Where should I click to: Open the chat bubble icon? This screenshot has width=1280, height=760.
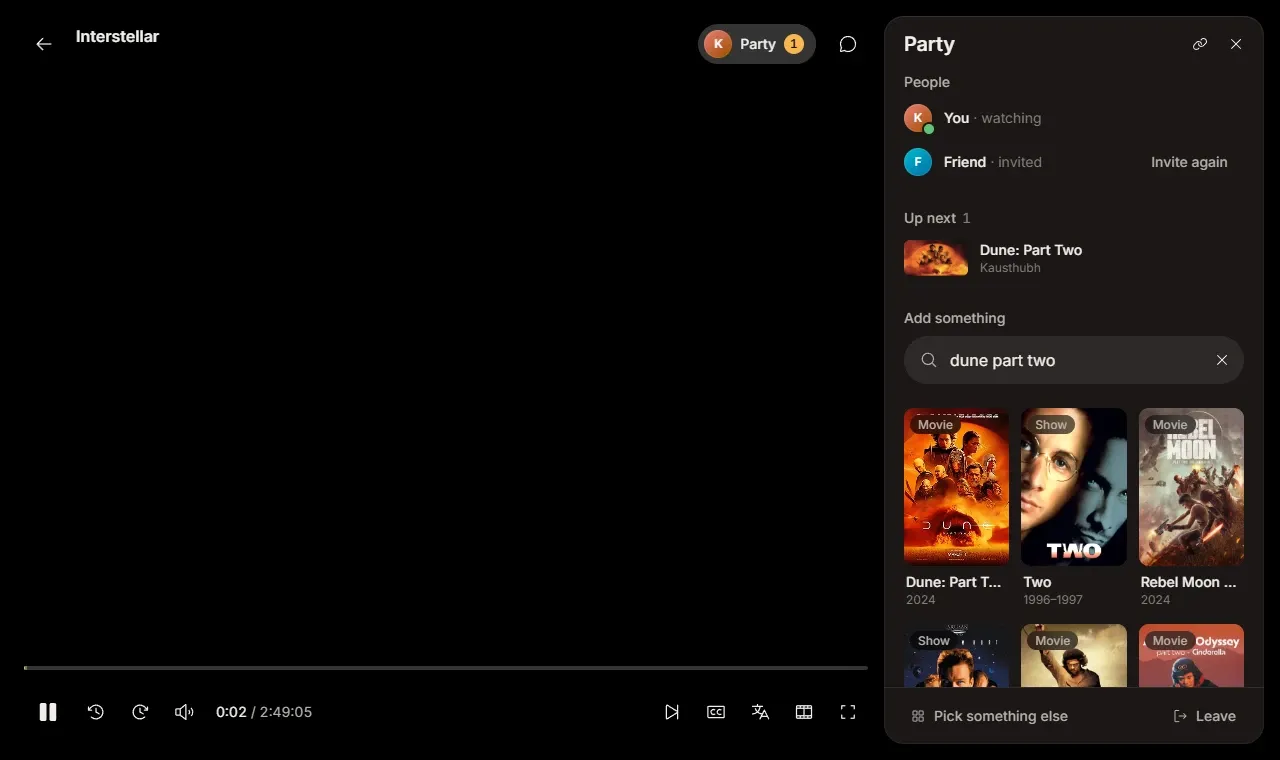[848, 44]
